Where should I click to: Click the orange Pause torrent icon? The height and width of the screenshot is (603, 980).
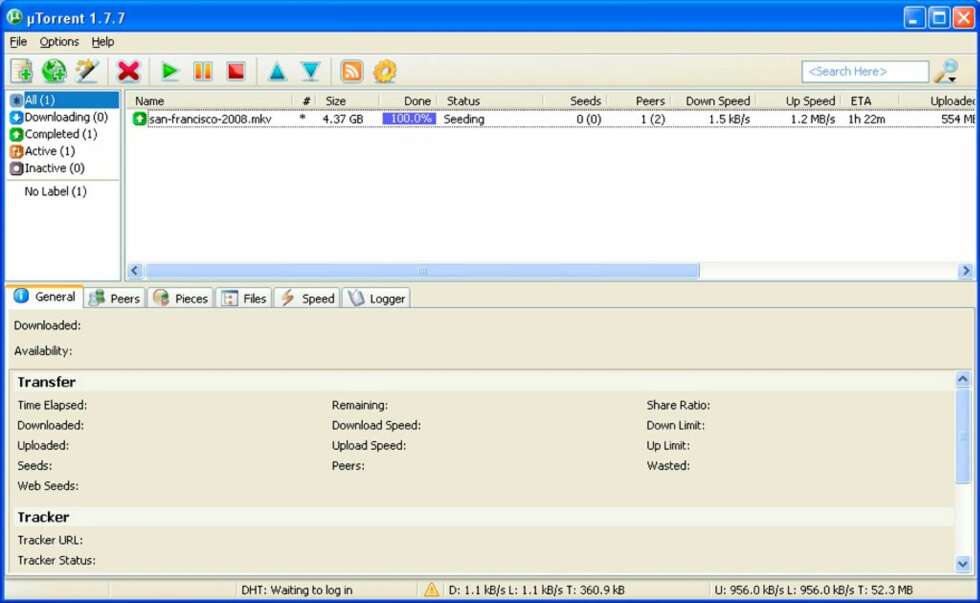pyautogui.click(x=202, y=71)
